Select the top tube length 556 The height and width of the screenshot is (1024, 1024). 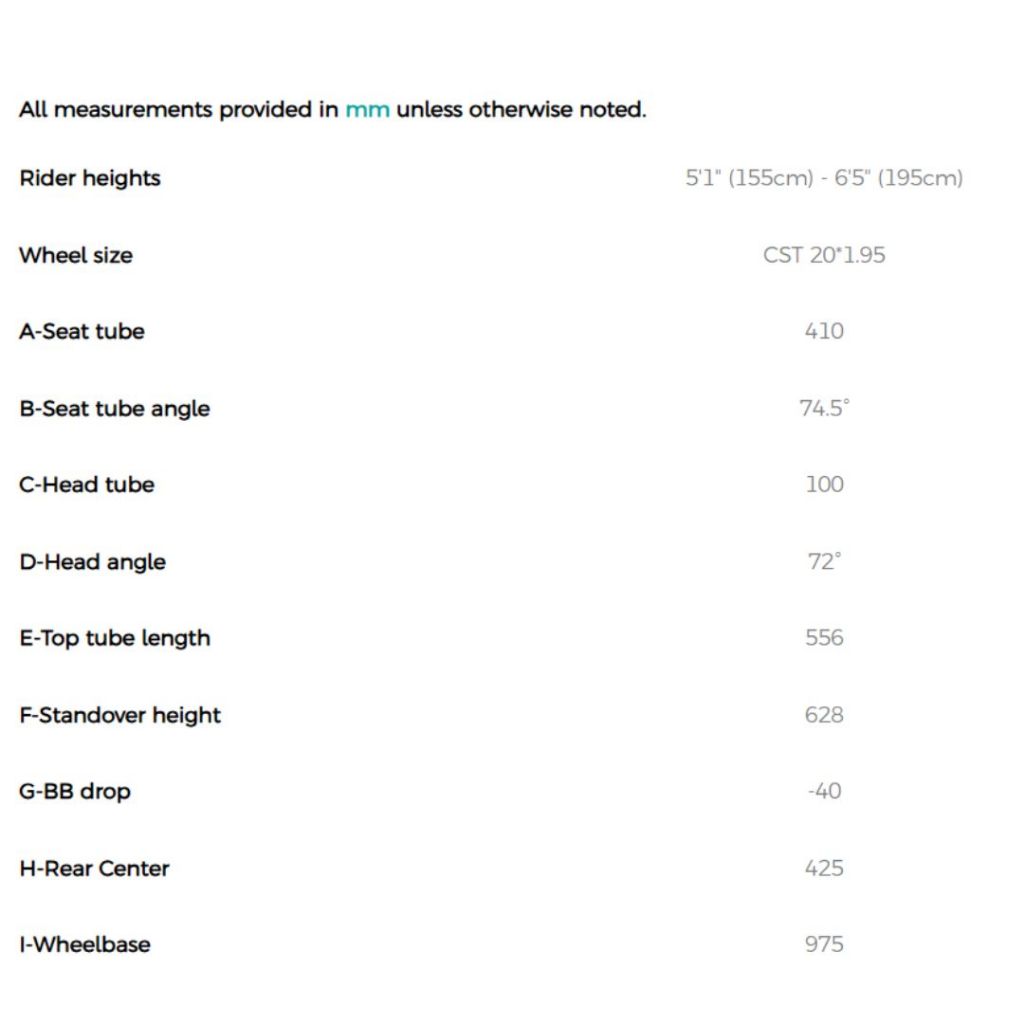point(824,638)
